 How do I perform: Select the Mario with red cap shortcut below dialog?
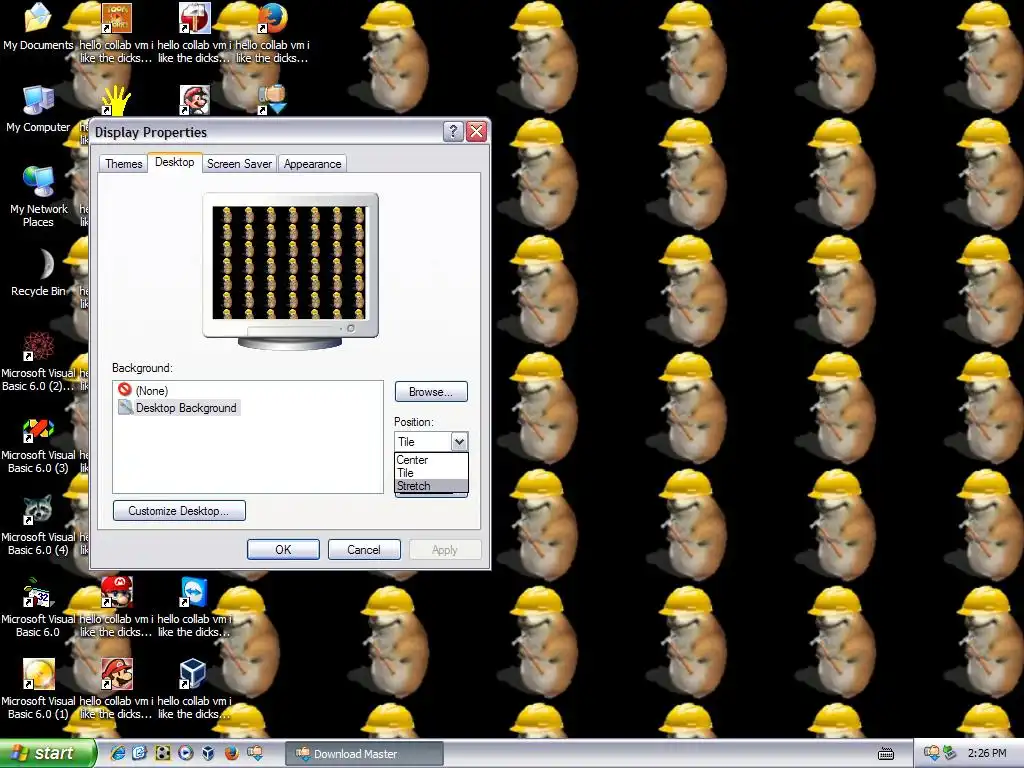tap(117, 592)
